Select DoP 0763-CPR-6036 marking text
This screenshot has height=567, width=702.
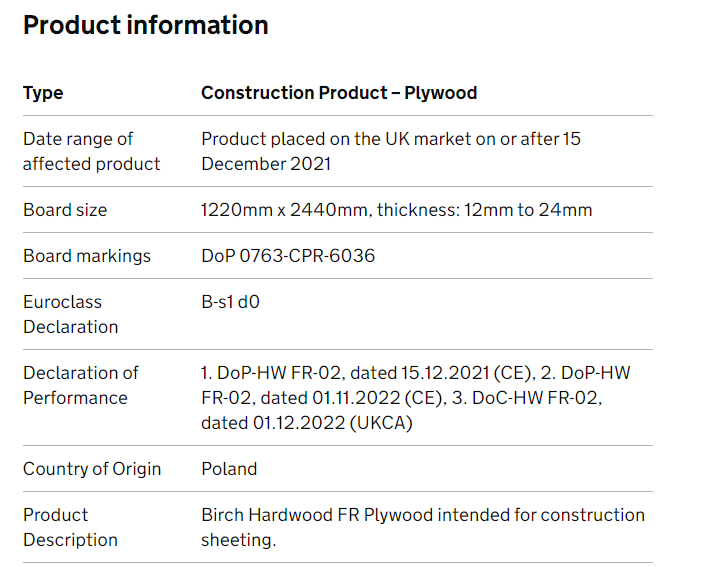[288, 256]
